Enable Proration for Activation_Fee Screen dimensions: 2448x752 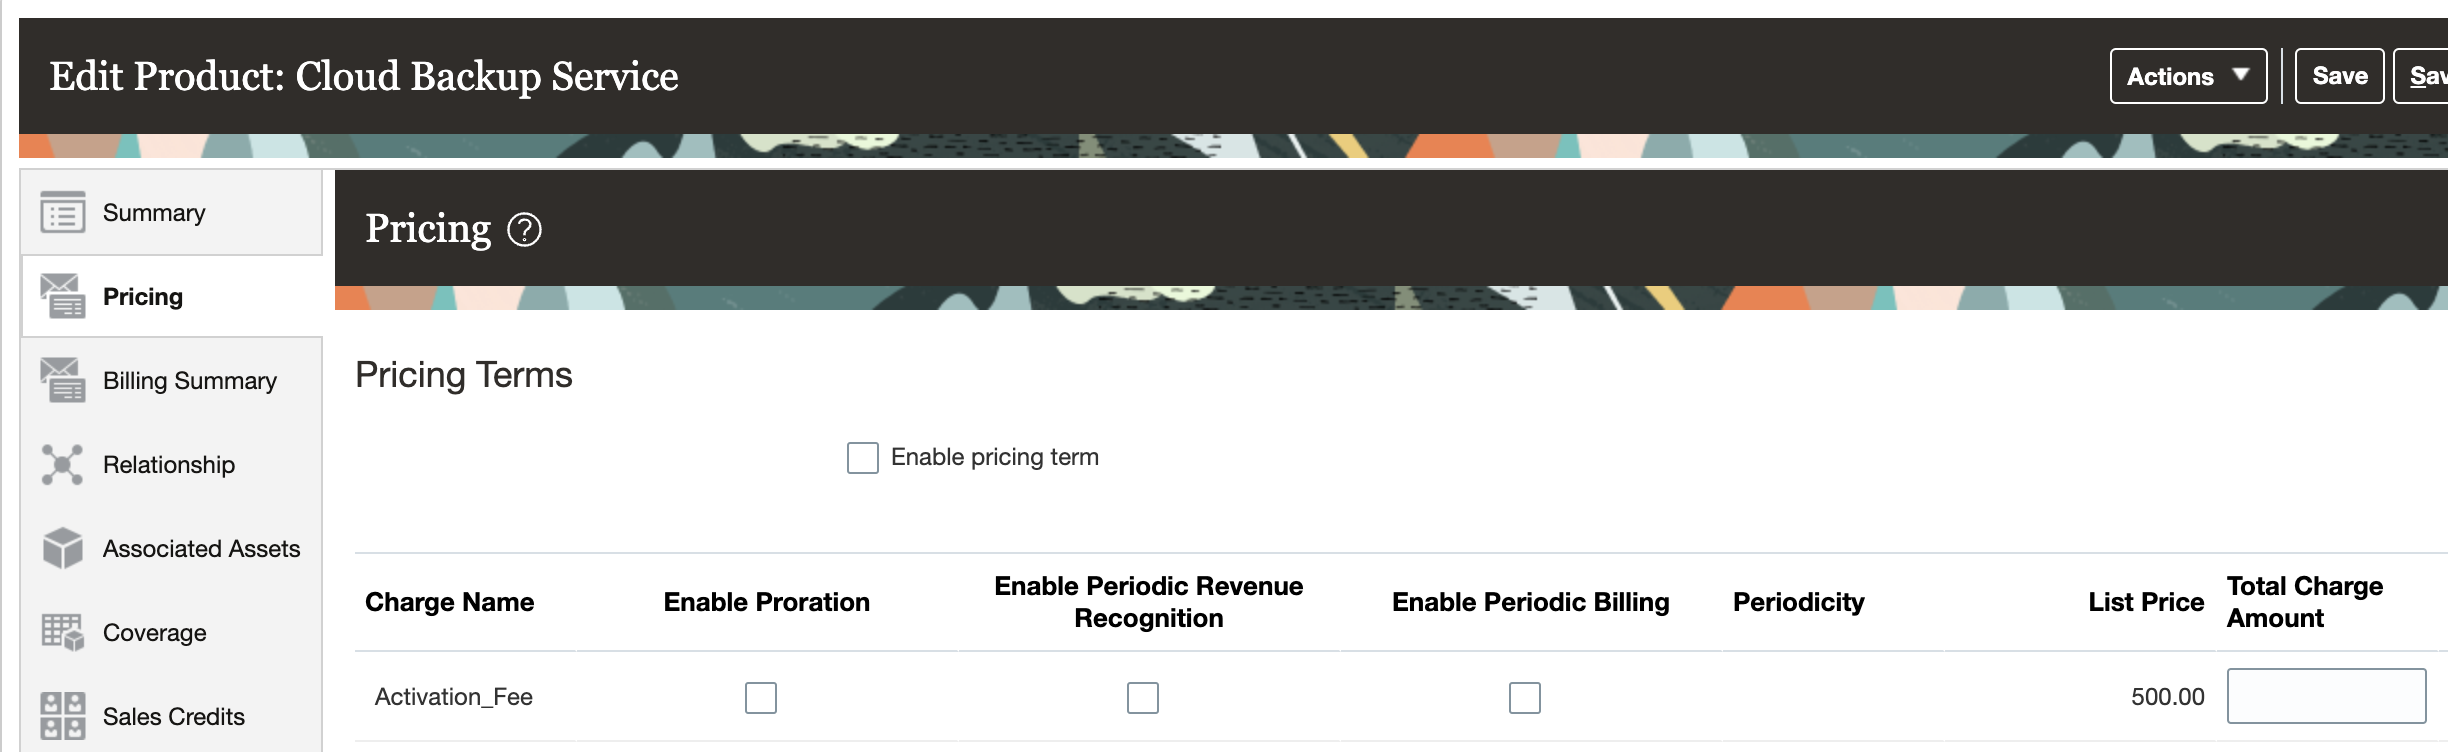[760, 697]
